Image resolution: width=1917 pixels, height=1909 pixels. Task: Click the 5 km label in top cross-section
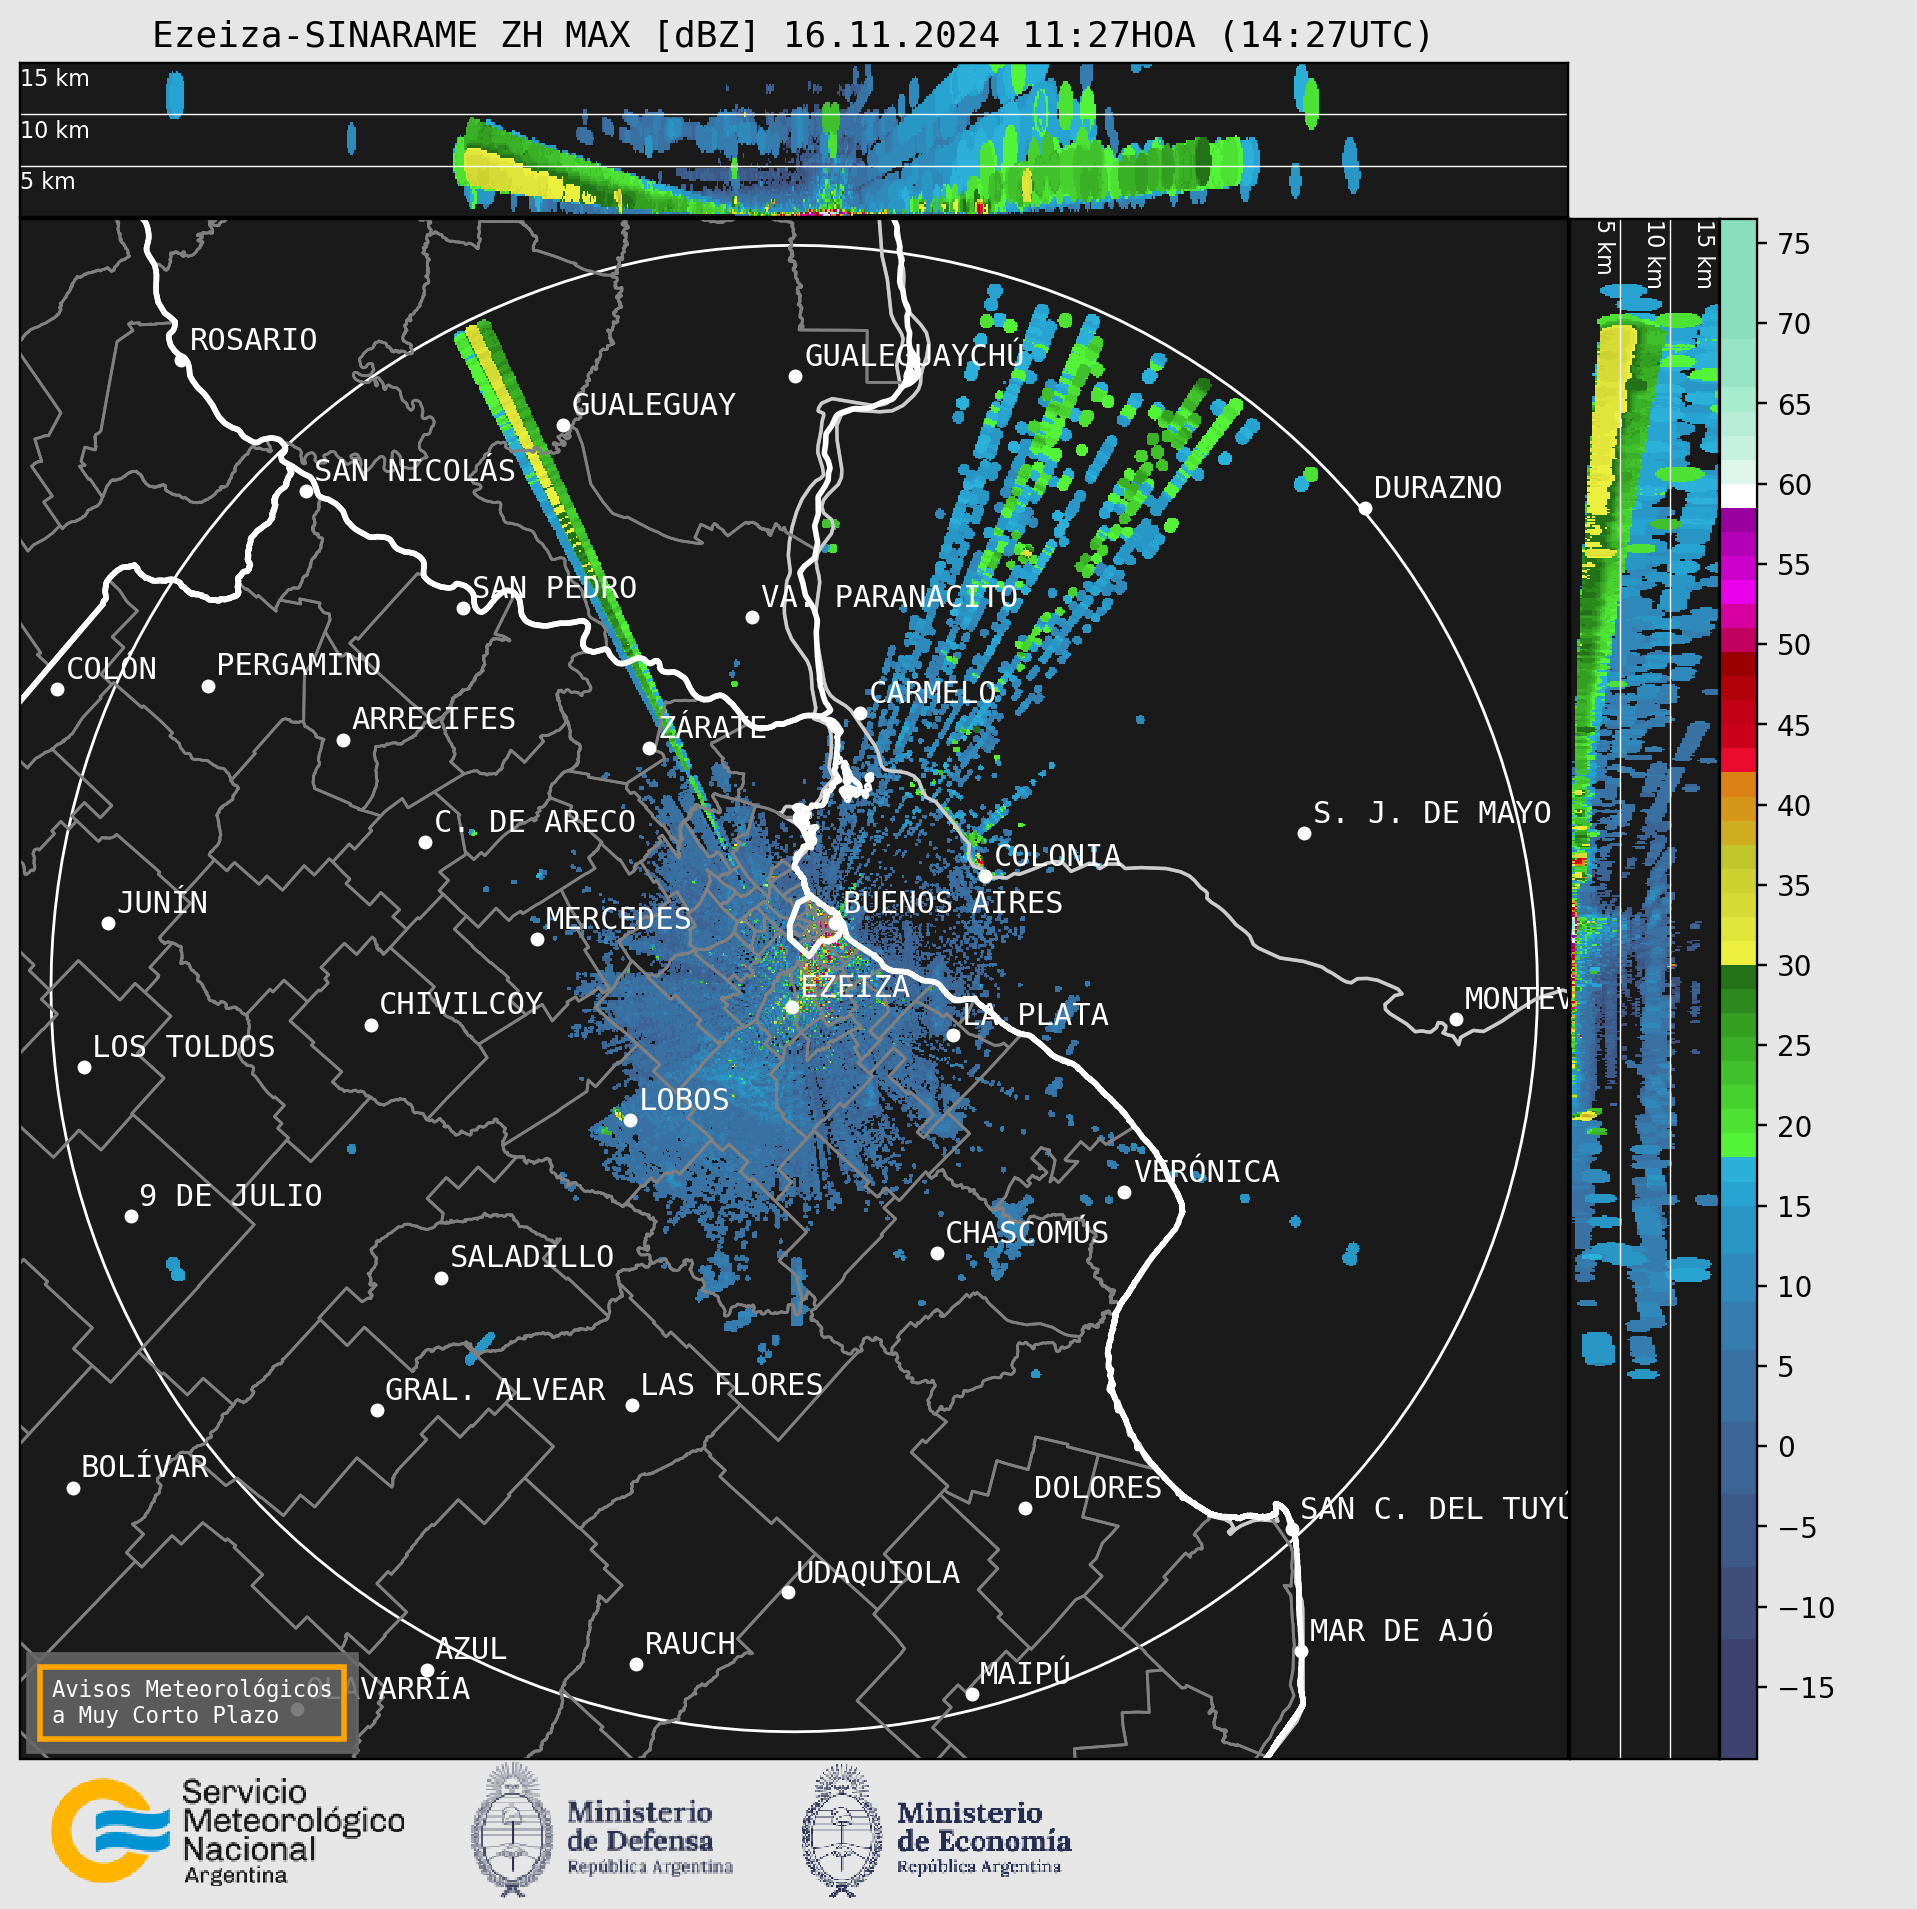pyautogui.click(x=48, y=181)
